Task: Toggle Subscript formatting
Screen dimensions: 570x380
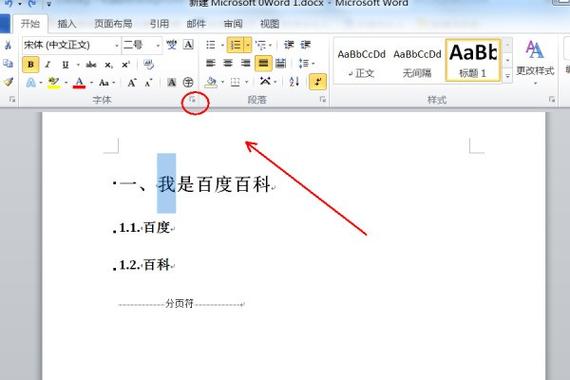Action: tap(109, 65)
